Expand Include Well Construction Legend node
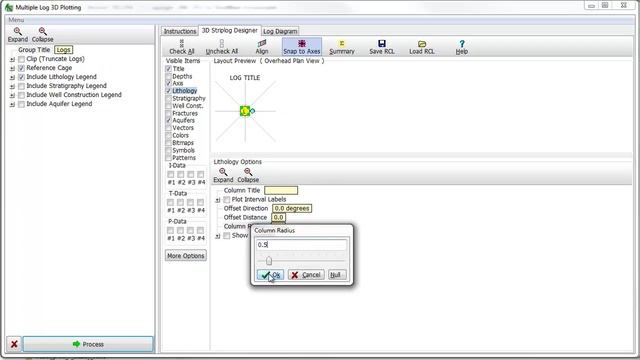640x360 pixels. [x=12, y=95]
